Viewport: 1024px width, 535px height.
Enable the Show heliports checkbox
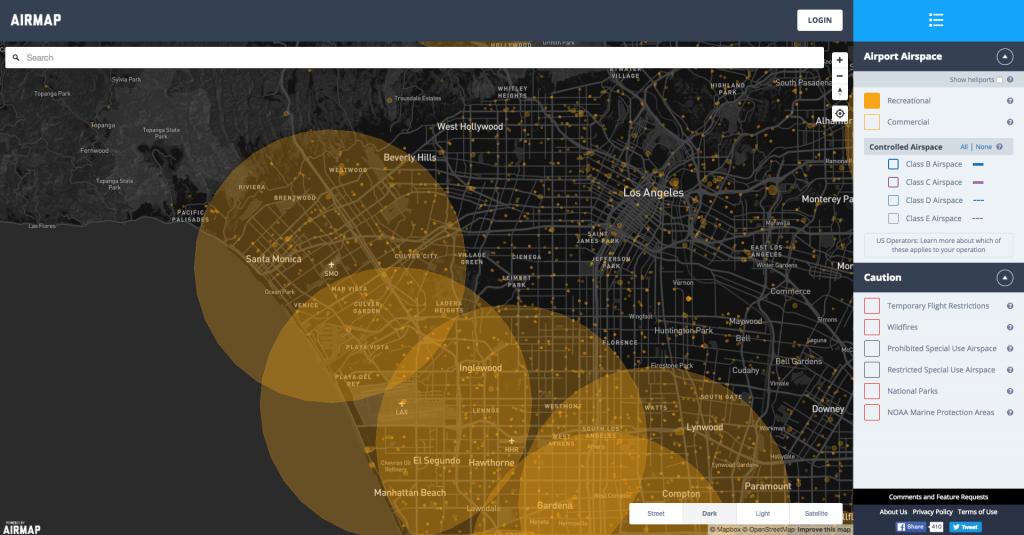(999, 80)
